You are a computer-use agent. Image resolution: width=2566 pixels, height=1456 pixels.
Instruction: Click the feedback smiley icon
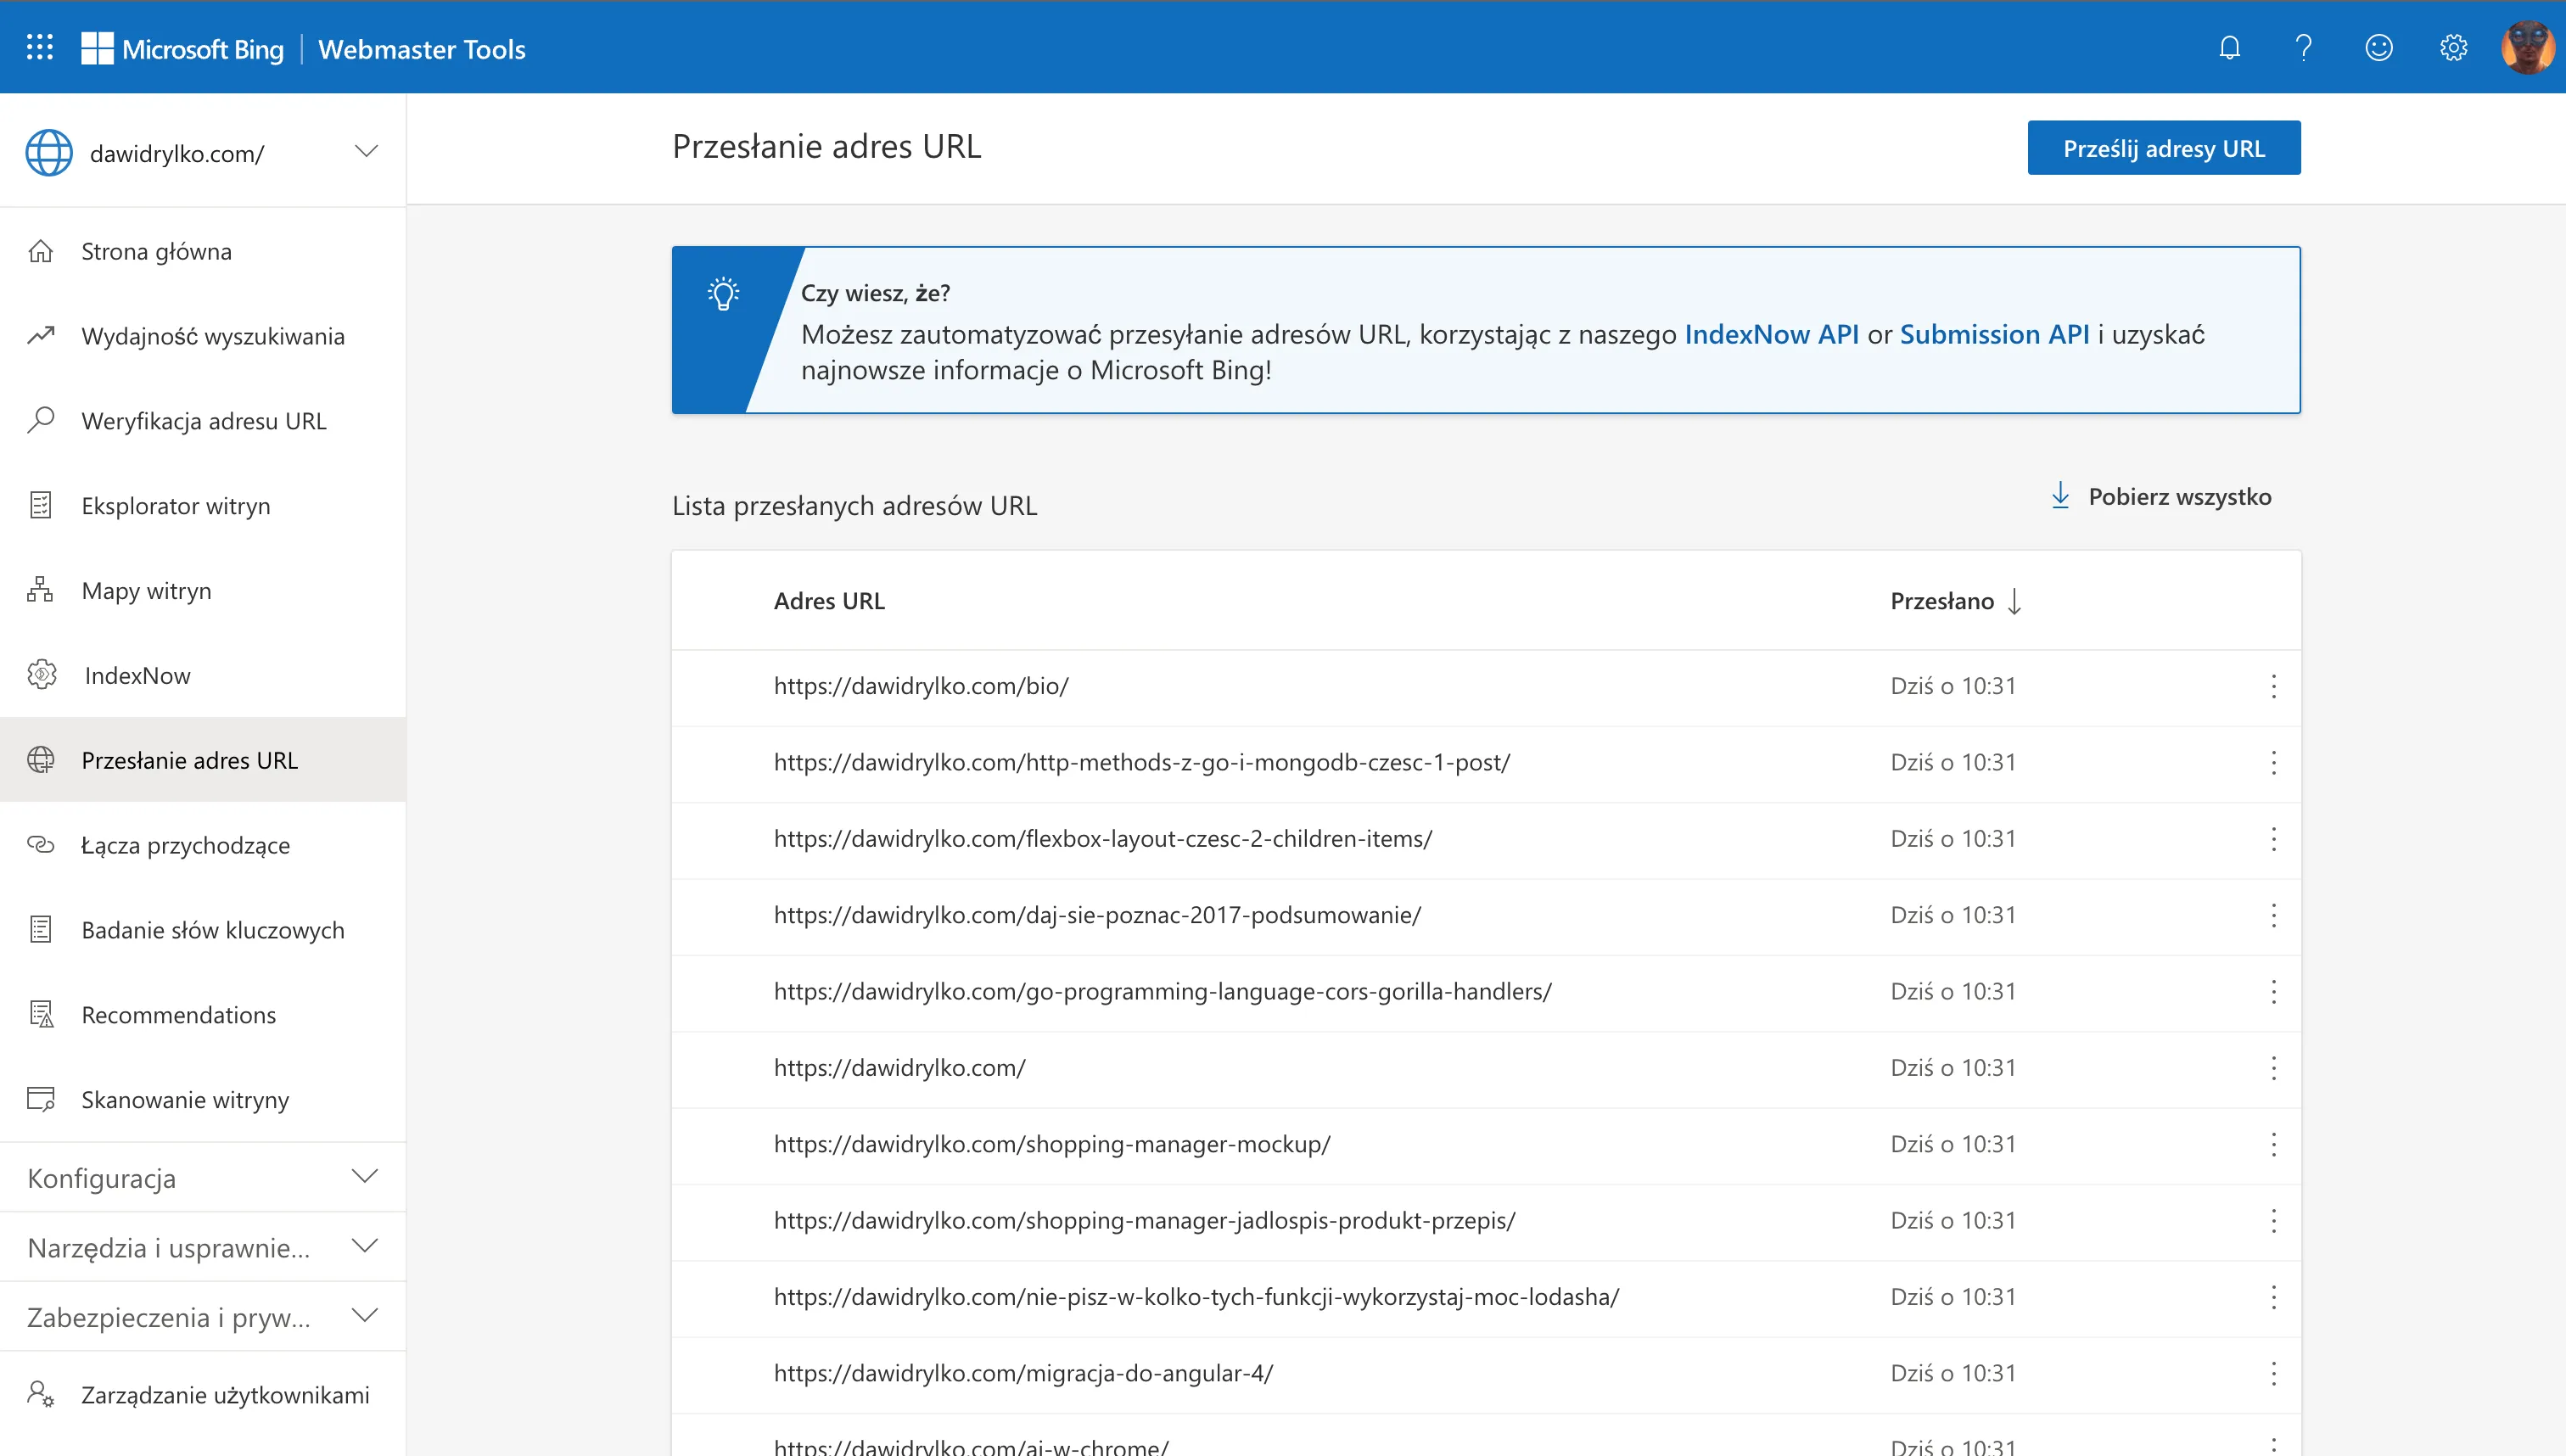tap(2379, 47)
